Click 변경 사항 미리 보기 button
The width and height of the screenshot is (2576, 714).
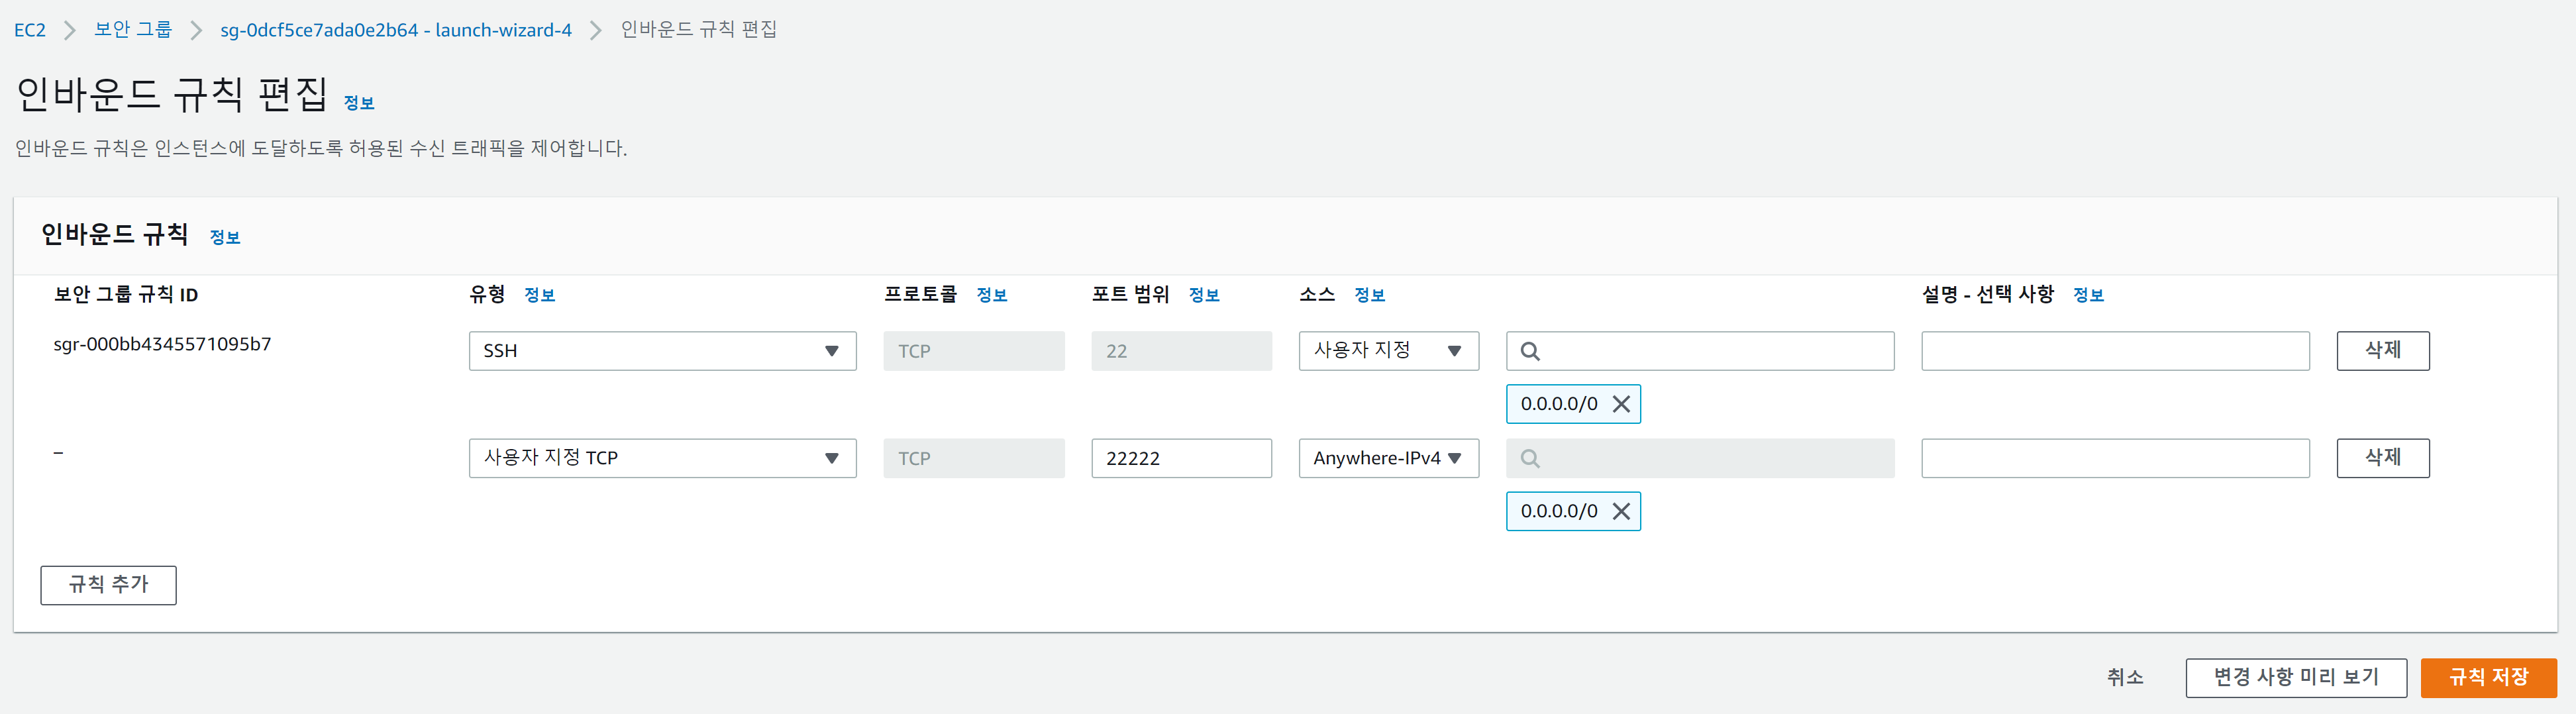coord(2296,678)
